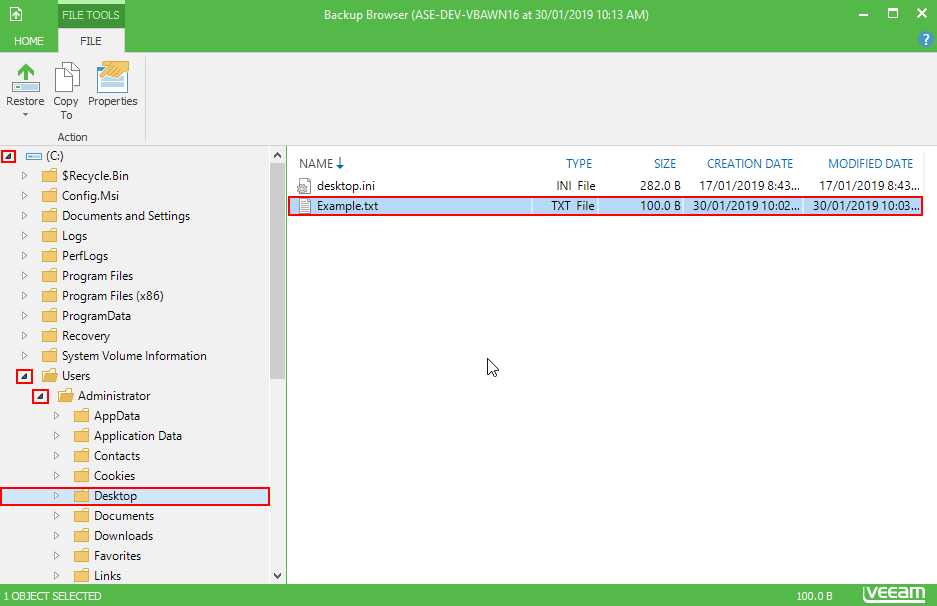Click the C: drive icon
937x606 pixels.
coord(33,156)
